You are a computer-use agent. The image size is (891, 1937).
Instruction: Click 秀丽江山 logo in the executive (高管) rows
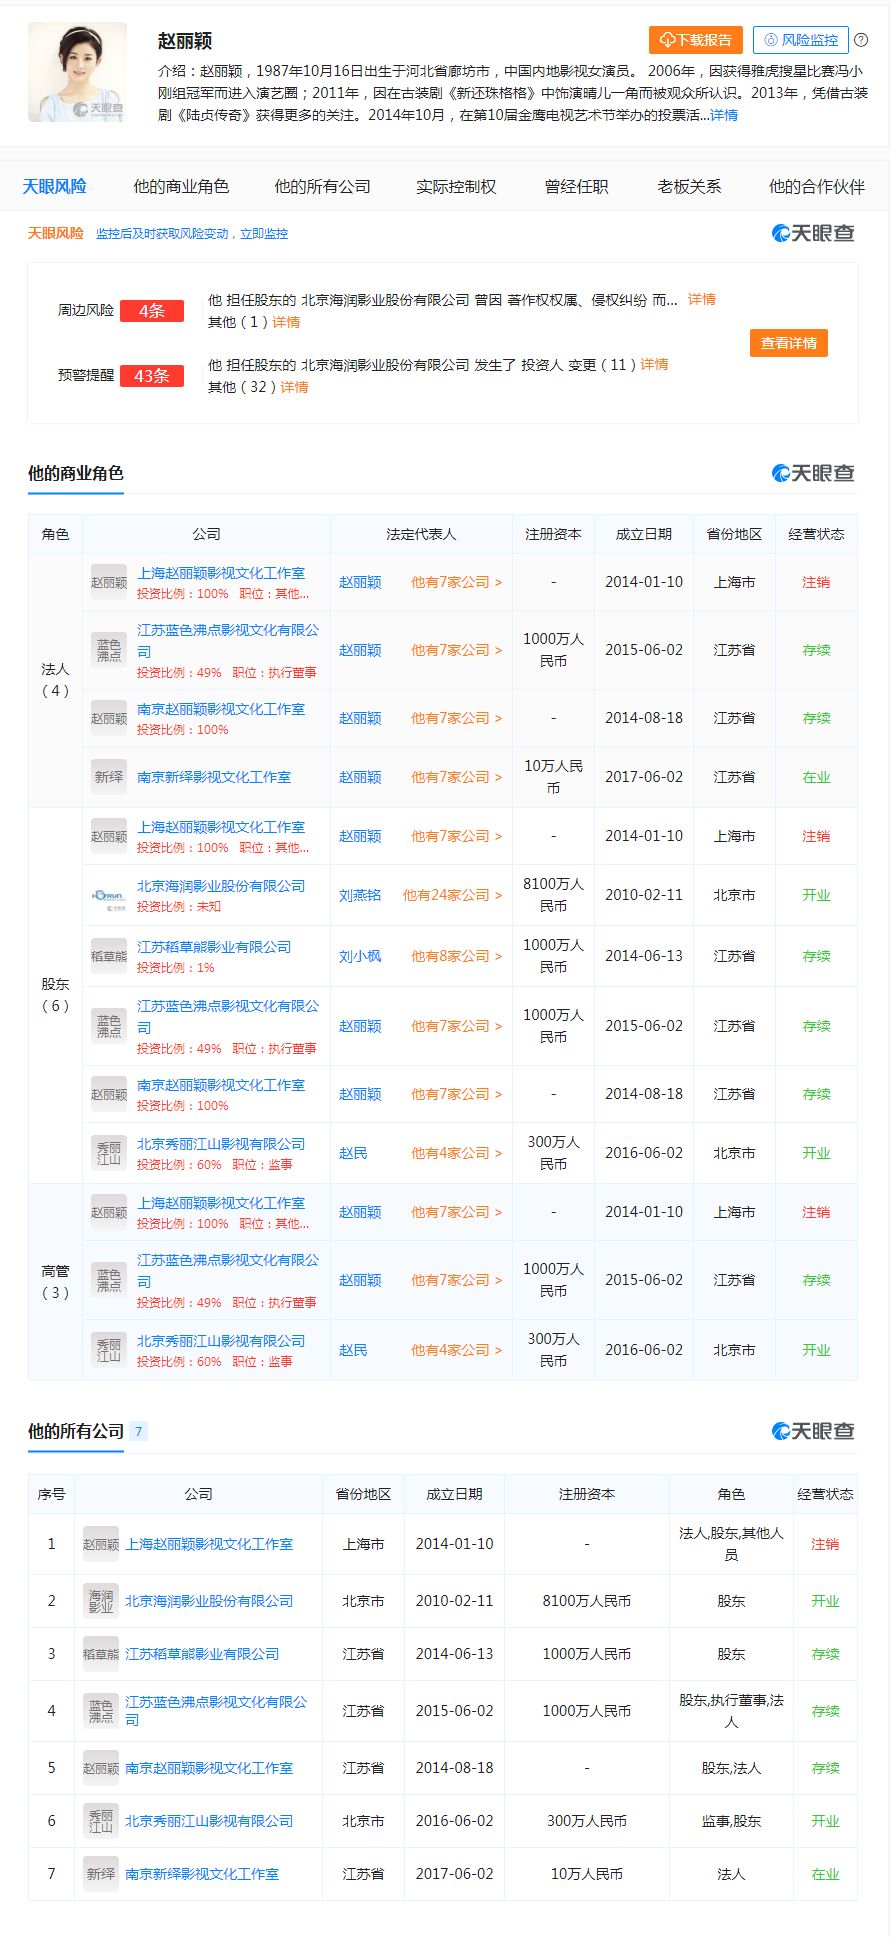click(x=109, y=1350)
